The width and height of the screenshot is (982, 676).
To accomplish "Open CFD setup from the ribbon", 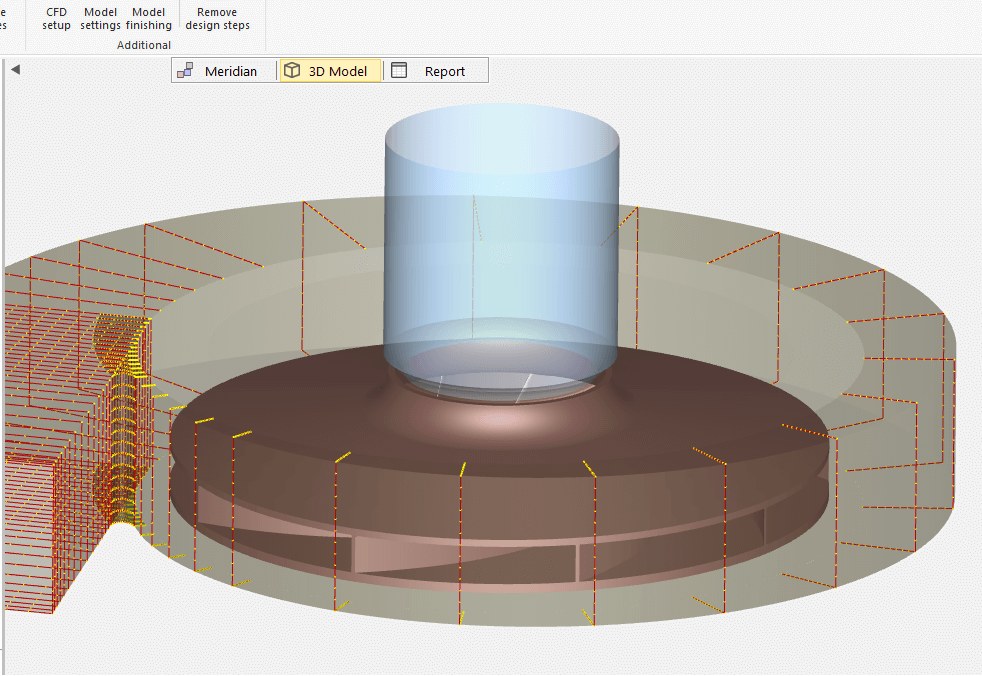I will pyautogui.click(x=56, y=18).
